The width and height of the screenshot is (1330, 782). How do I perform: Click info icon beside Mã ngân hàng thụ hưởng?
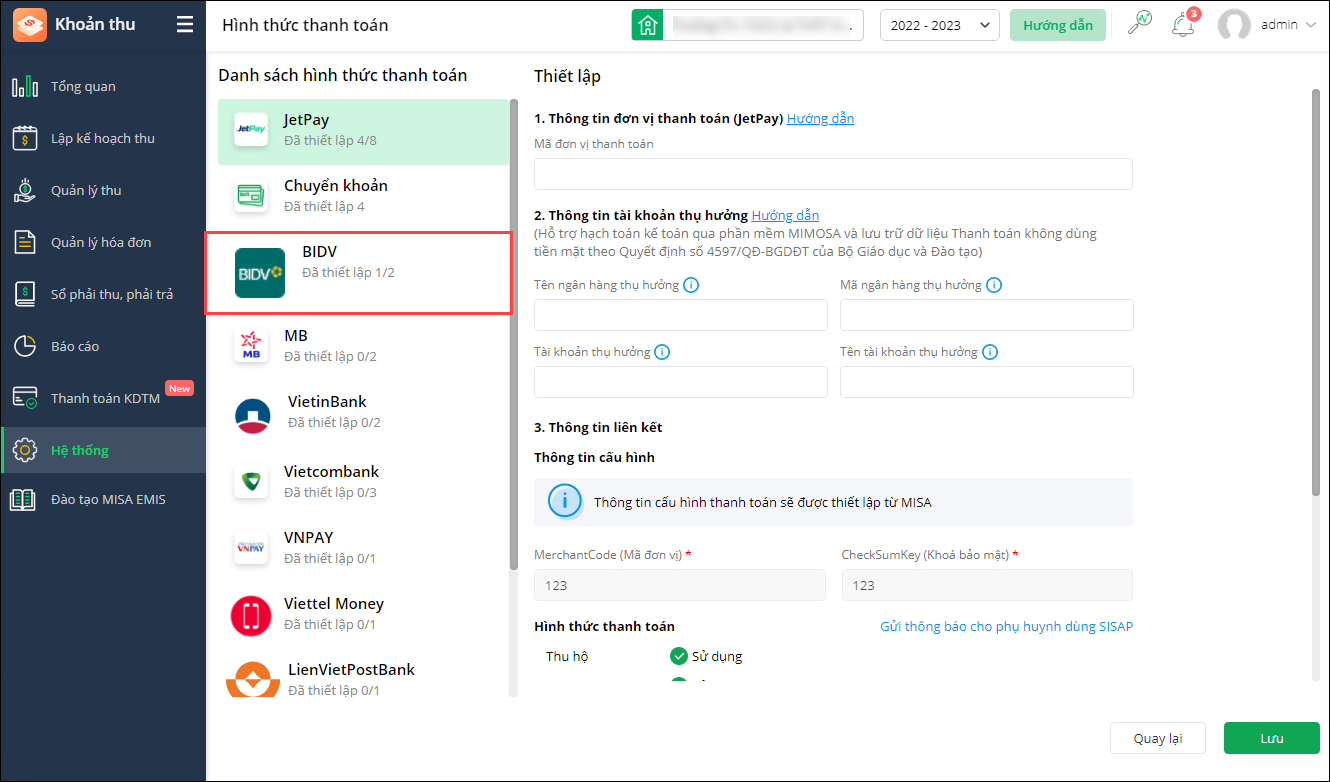click(x=994, y=285)
